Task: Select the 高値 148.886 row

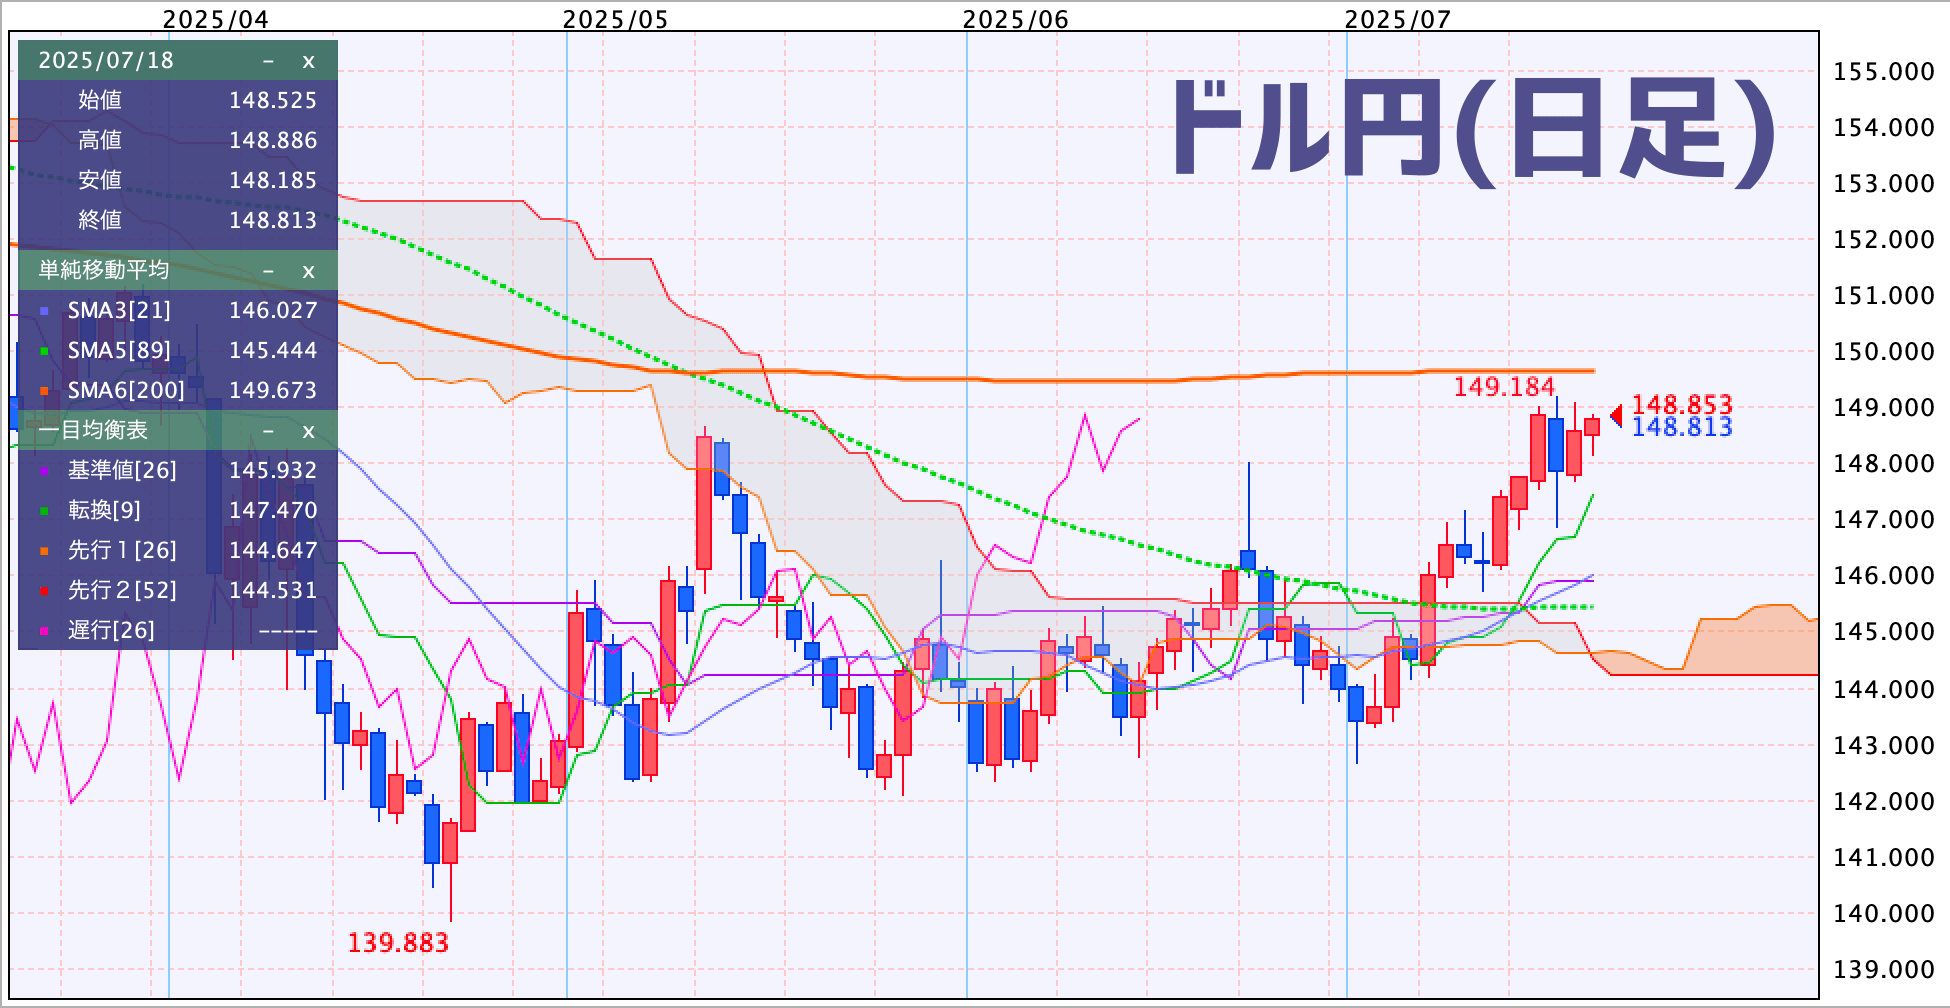Action: (x=178, y=140)
